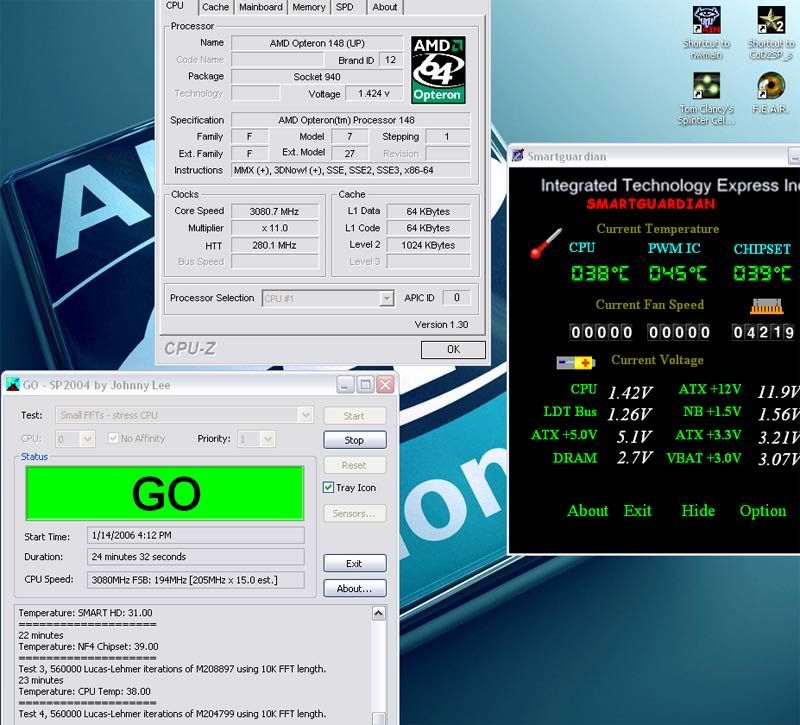Click the CPU Speed field in SP2004
This screenshot has width=800, height=725.
point(196,580)
